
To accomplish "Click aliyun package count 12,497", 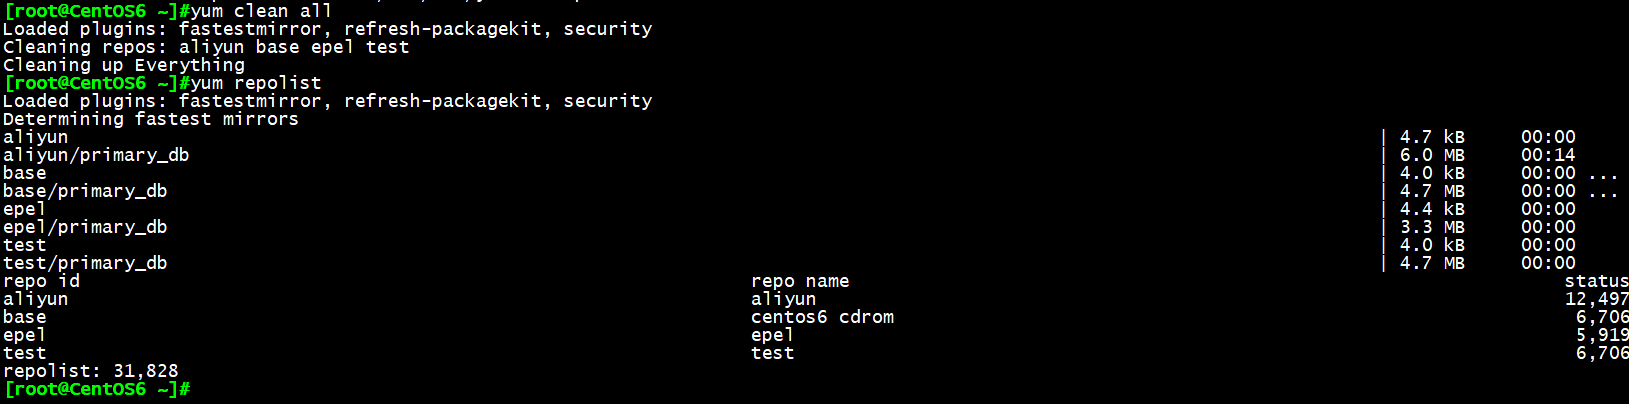I will coord(1596,299).
